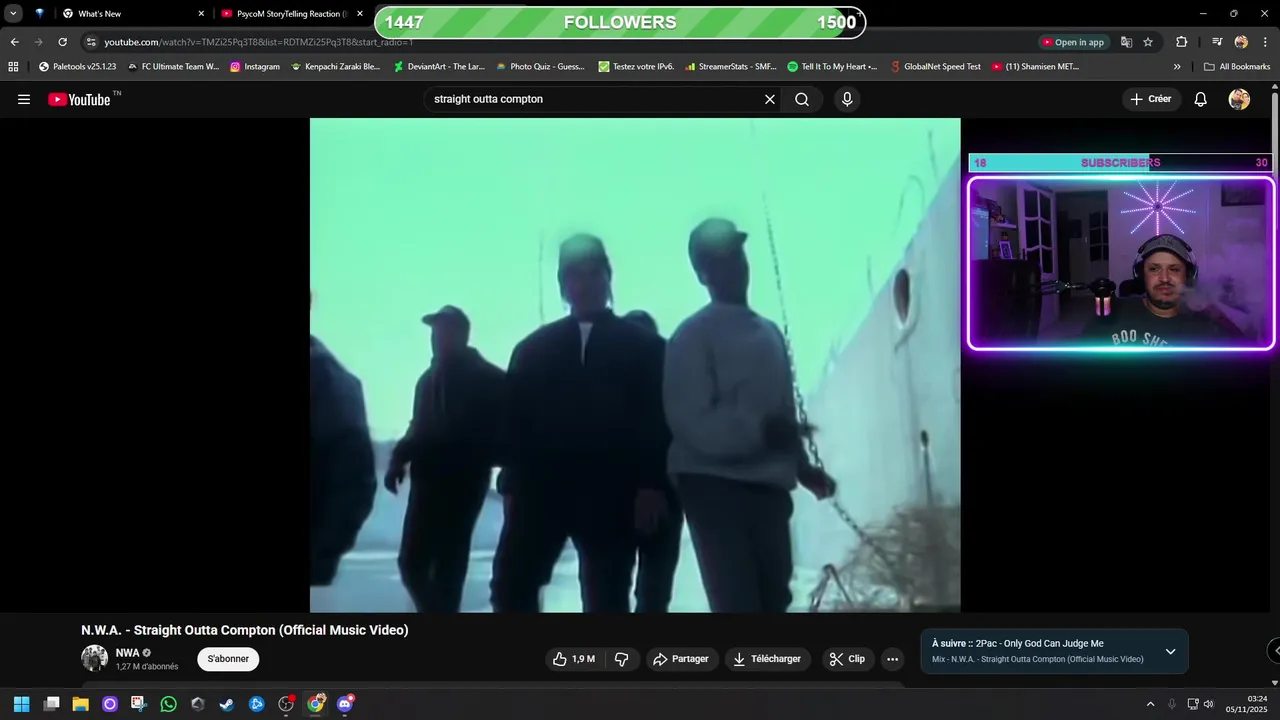Clear the search text with the X
This screenshot has width=1280, height=720.
[x=770, y=99]
